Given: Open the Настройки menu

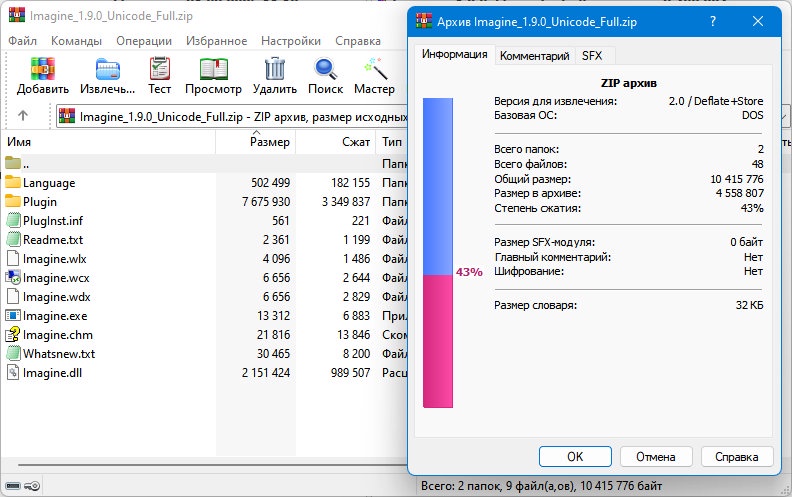Looking at the screenshot, I should [291, 41].
